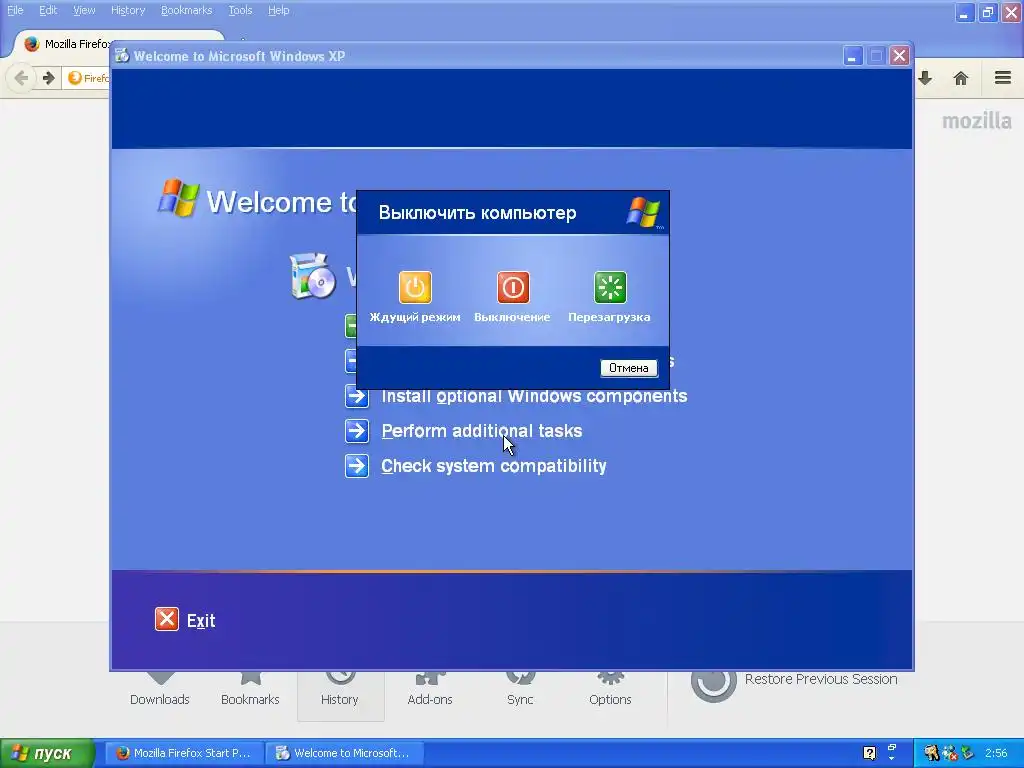Open Check system compatibility link

pos(494,466)
